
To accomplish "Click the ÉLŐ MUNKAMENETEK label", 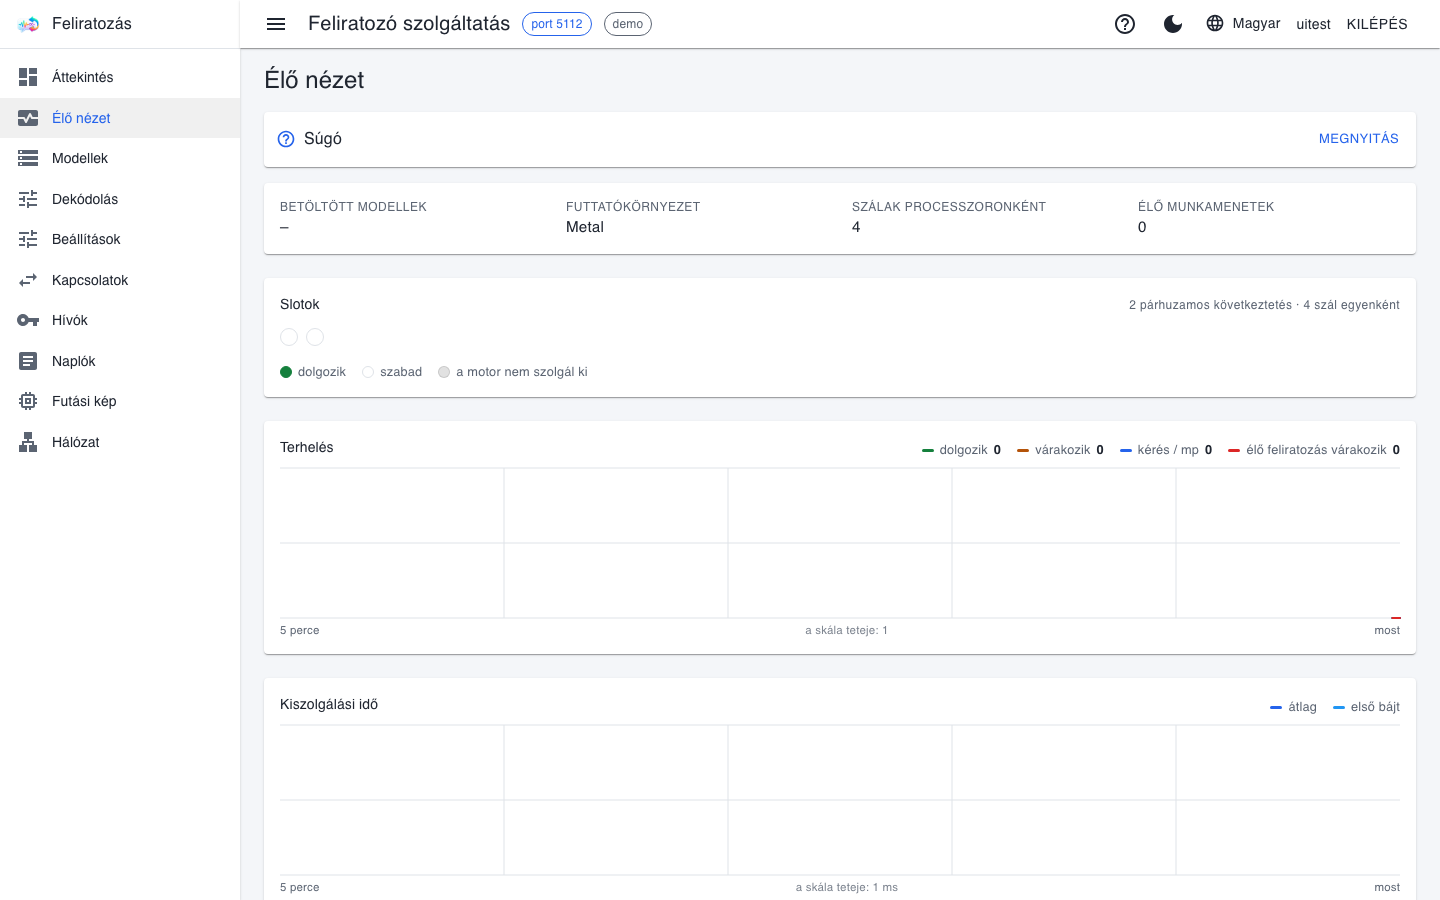I will [x=1206, y=207].
